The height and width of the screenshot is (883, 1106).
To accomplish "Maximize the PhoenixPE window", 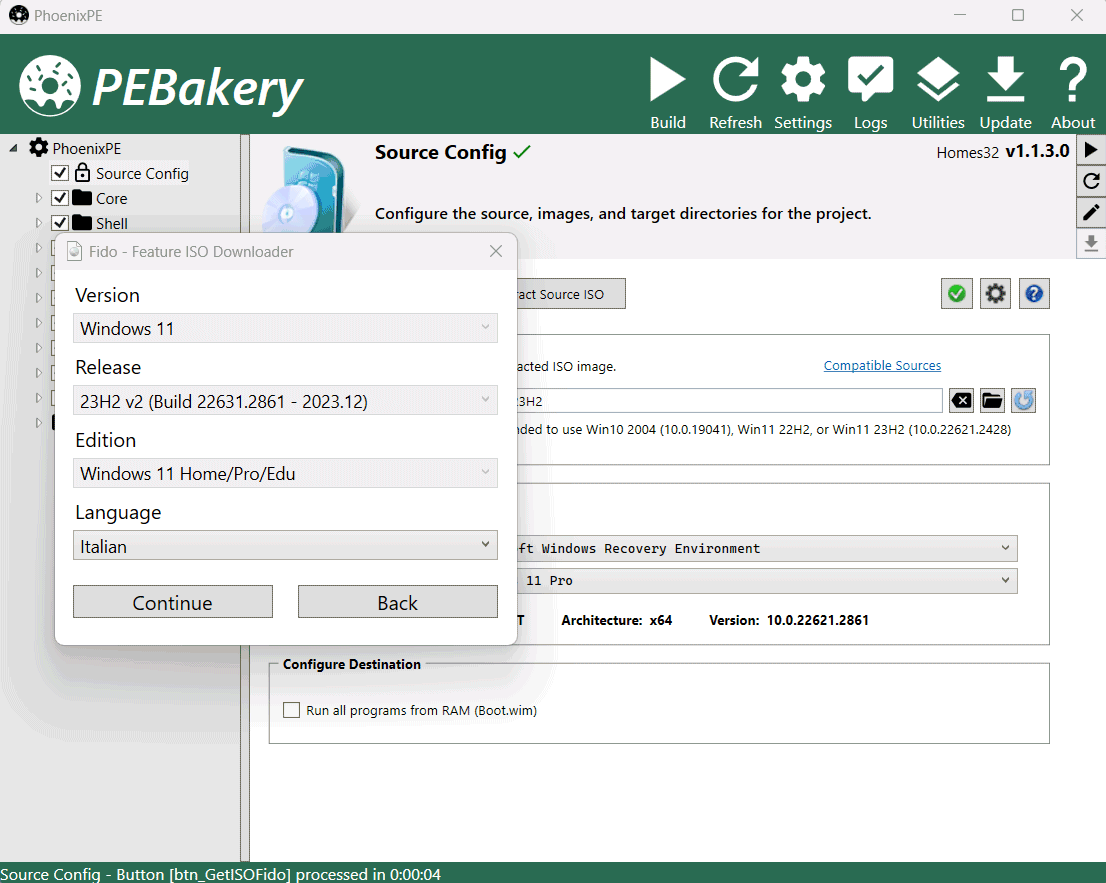I will point(1017,15).
